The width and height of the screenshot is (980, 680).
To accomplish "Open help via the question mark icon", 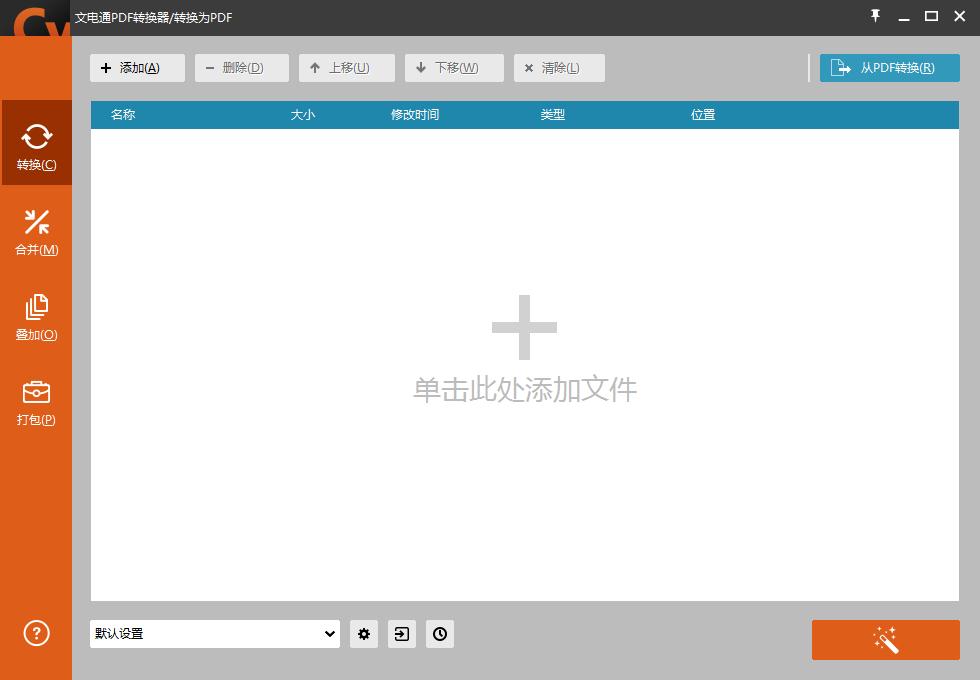I will click(37, 633).
